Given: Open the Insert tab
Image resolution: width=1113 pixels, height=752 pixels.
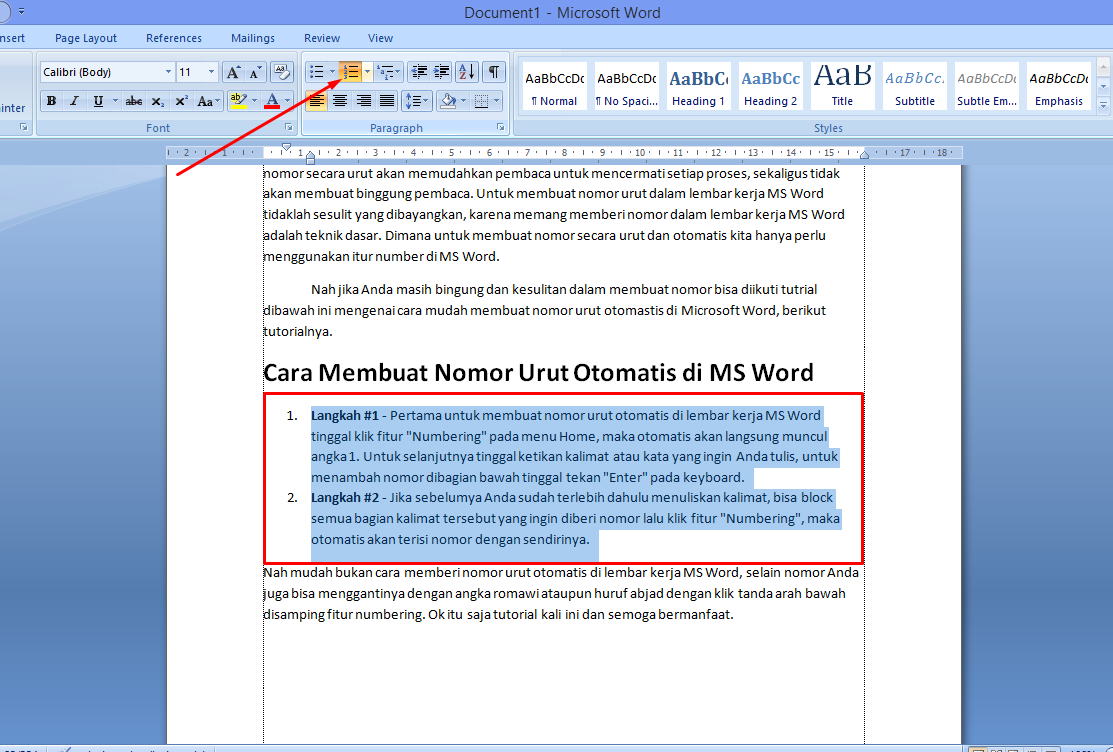Looking at the screenshot, I should (12, 38).
